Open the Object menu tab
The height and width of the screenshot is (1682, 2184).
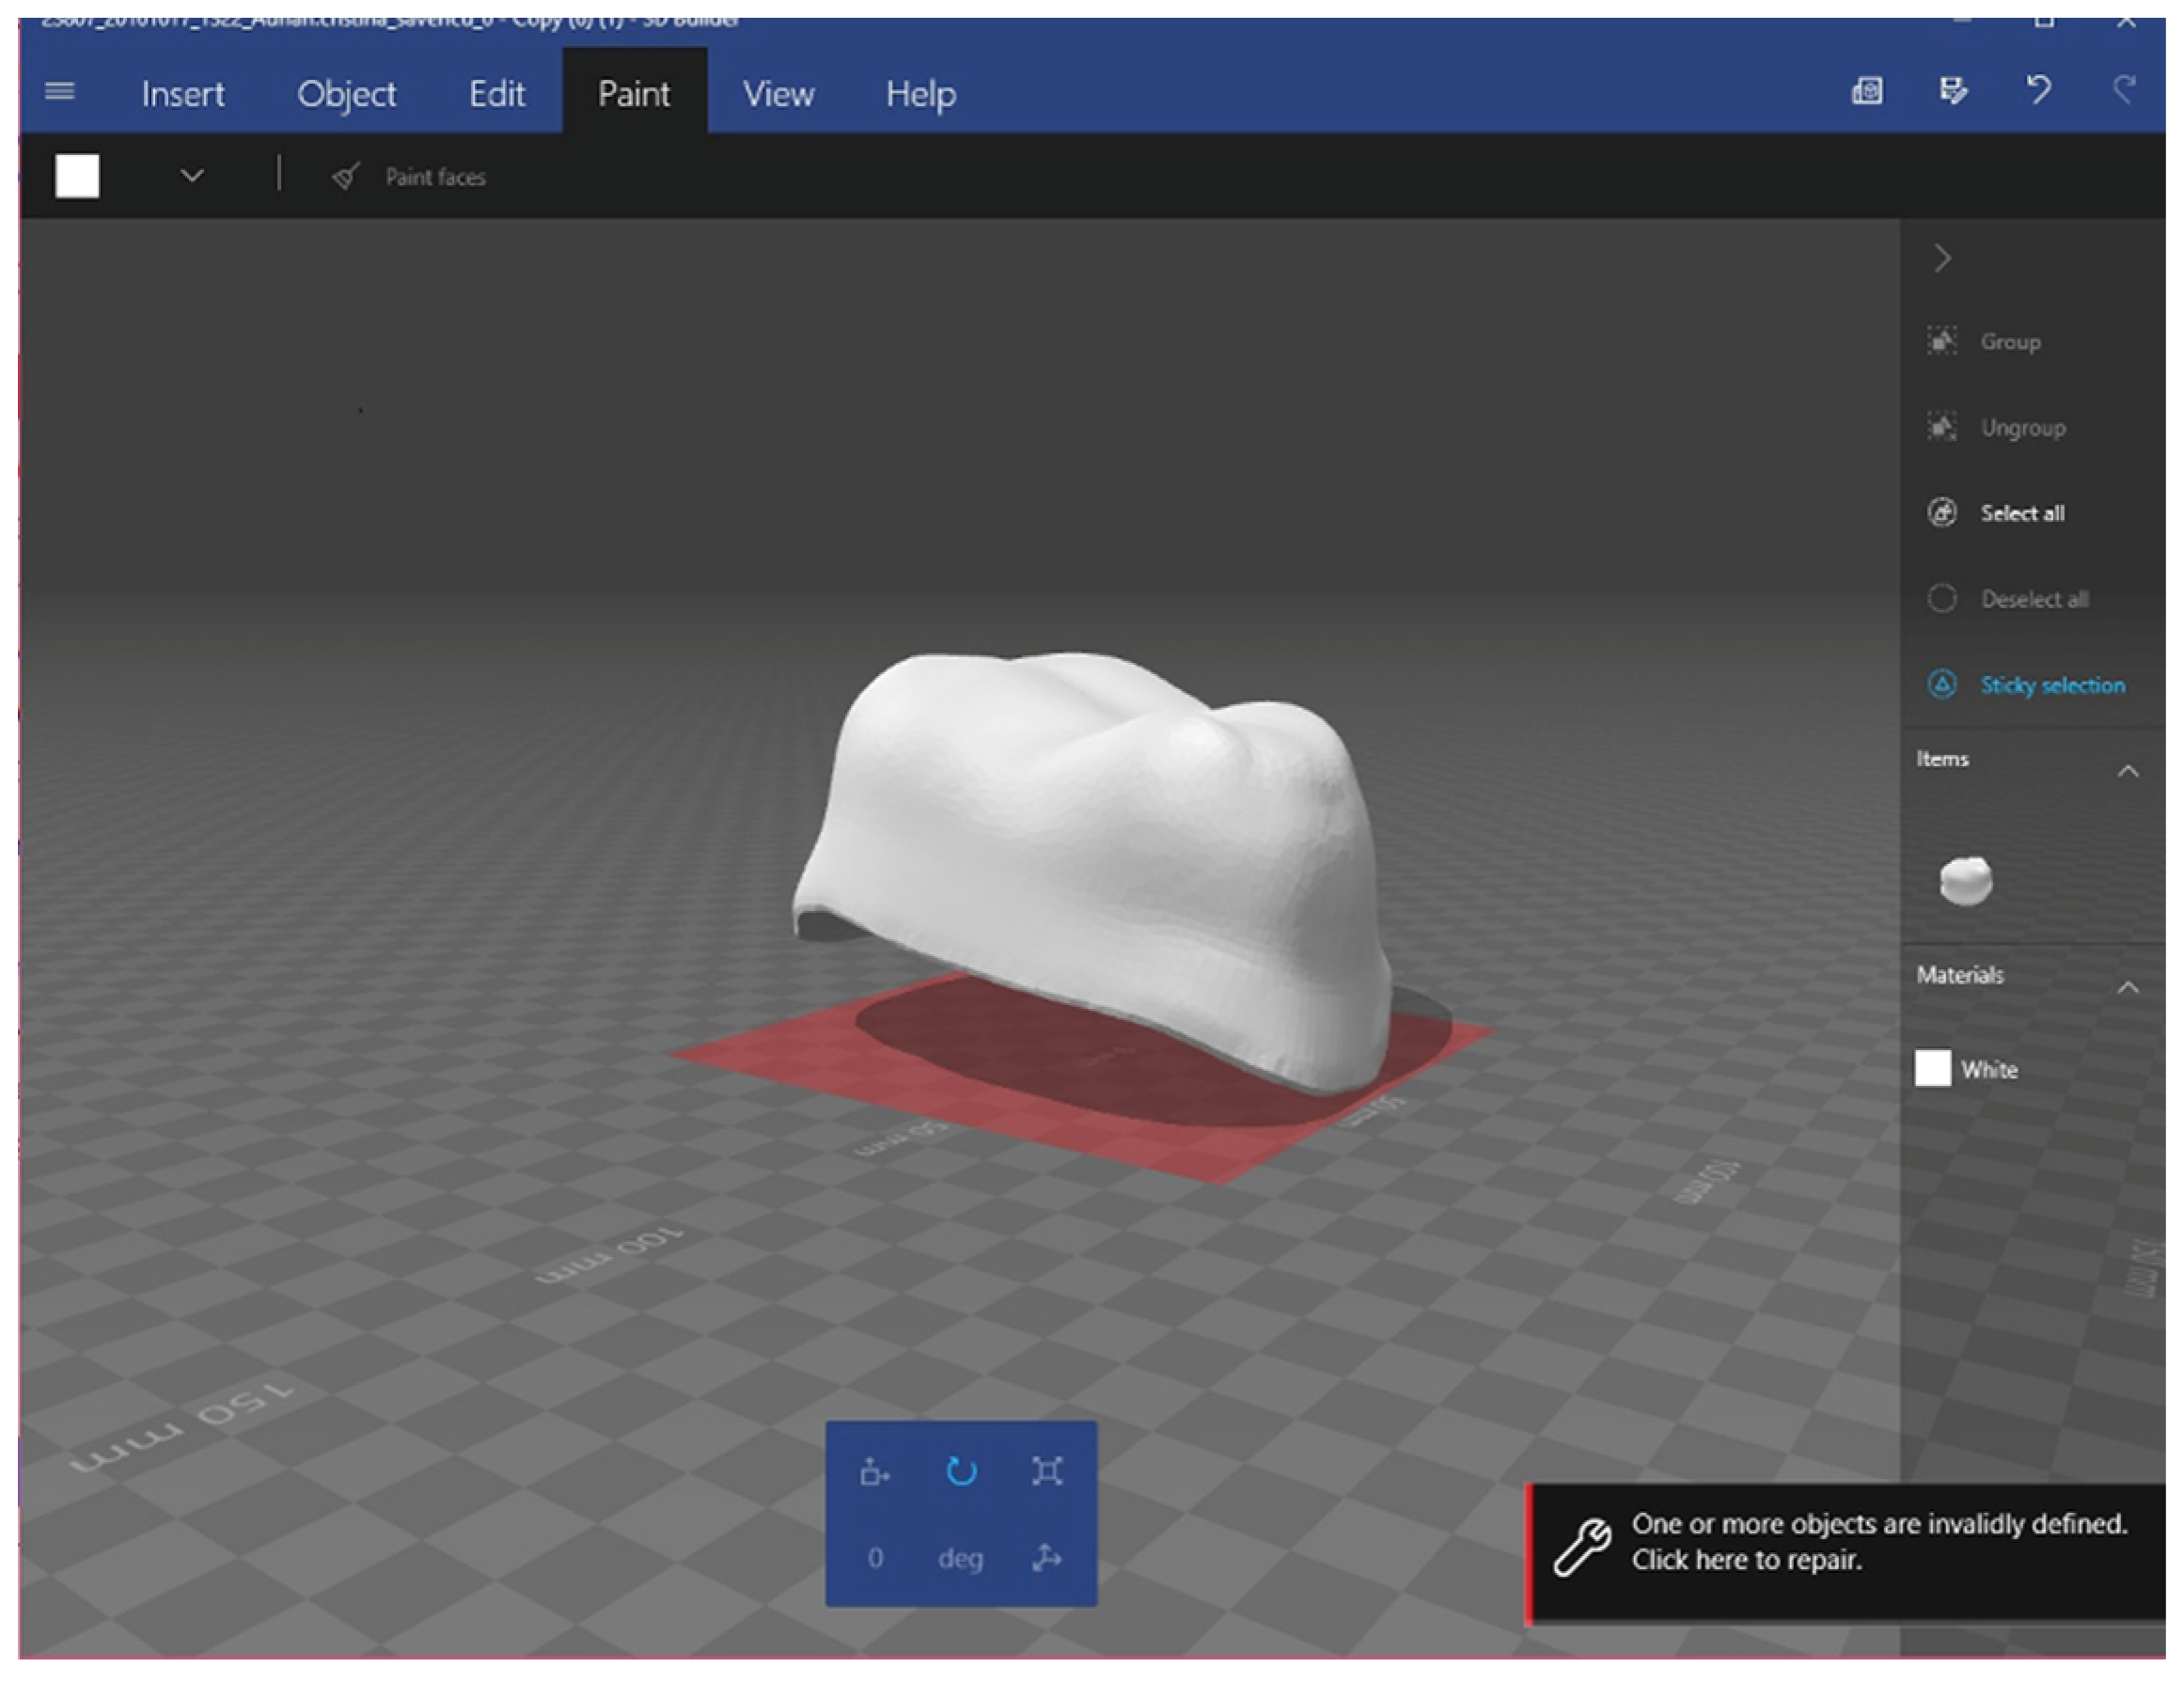coord(346,94)
